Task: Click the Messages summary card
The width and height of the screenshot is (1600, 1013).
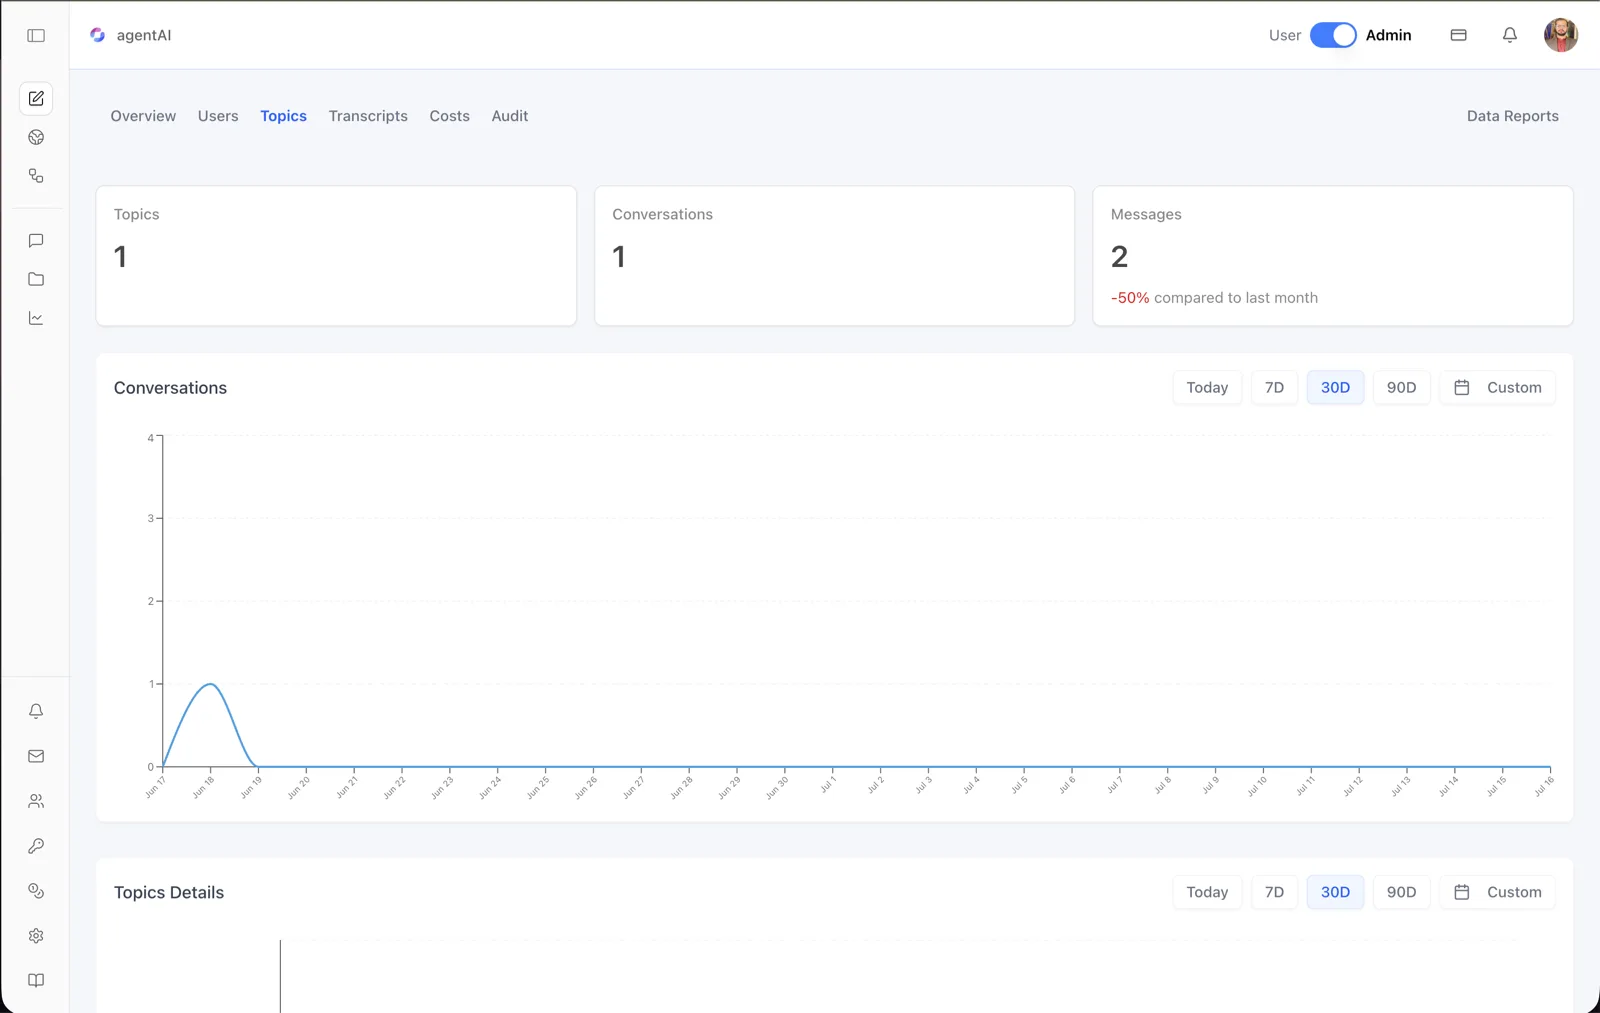Action: coord(1333,256)
